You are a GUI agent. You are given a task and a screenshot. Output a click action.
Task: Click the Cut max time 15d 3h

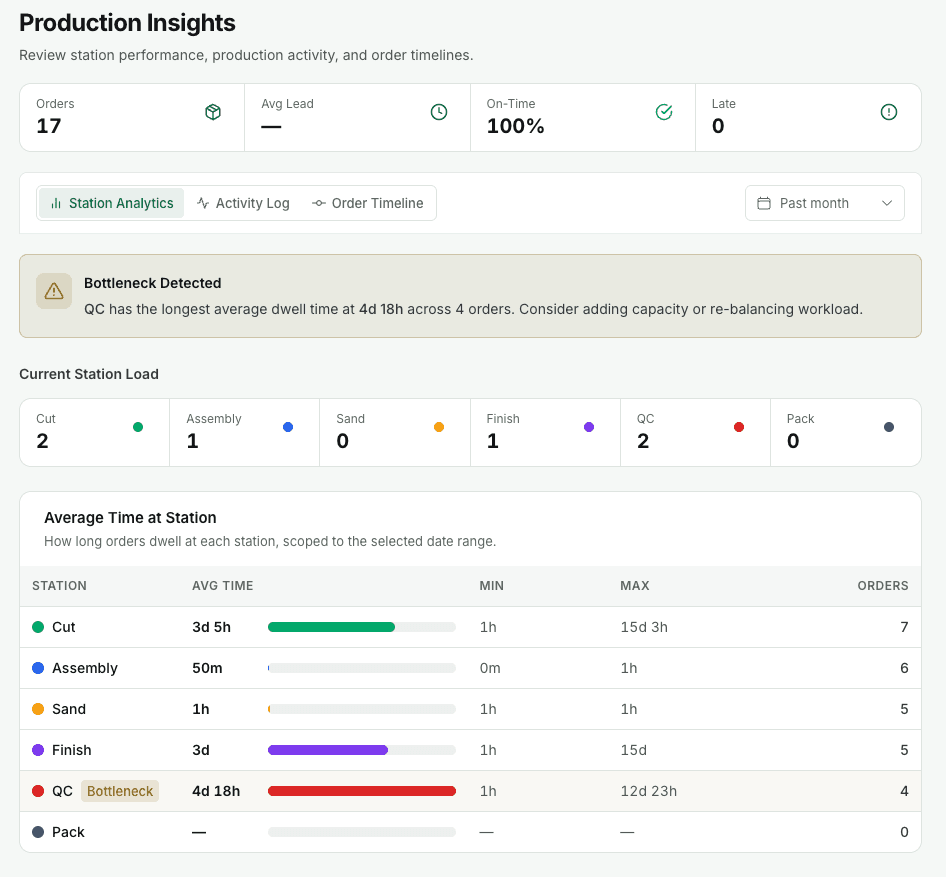click(644, 627)
